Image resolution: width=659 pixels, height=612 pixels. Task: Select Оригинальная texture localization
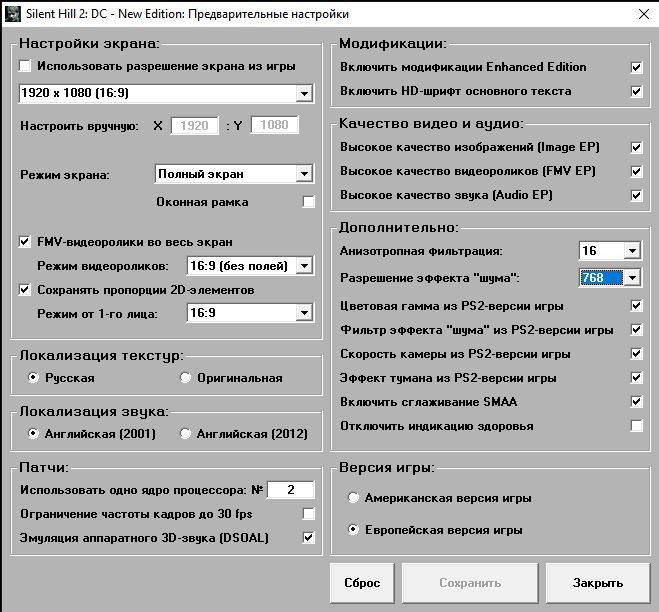pos(186,378)
